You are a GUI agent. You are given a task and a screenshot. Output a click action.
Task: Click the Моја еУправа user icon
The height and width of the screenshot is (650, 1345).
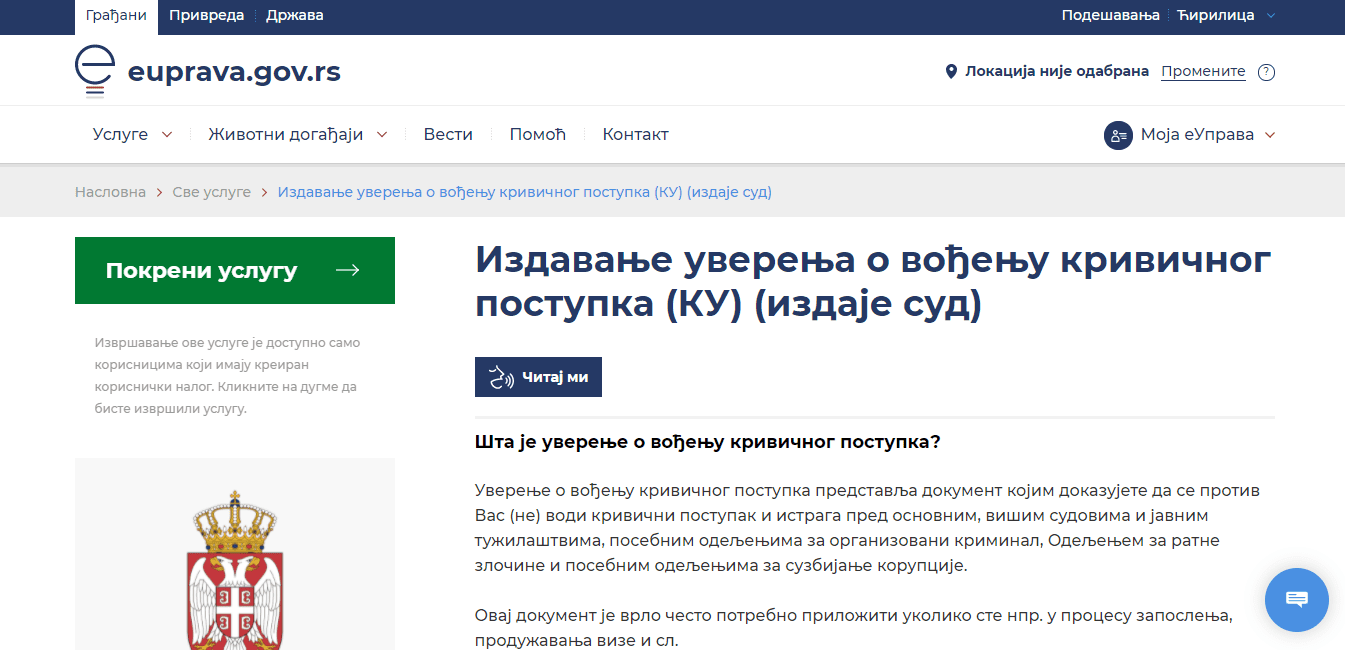[1118, 135]
